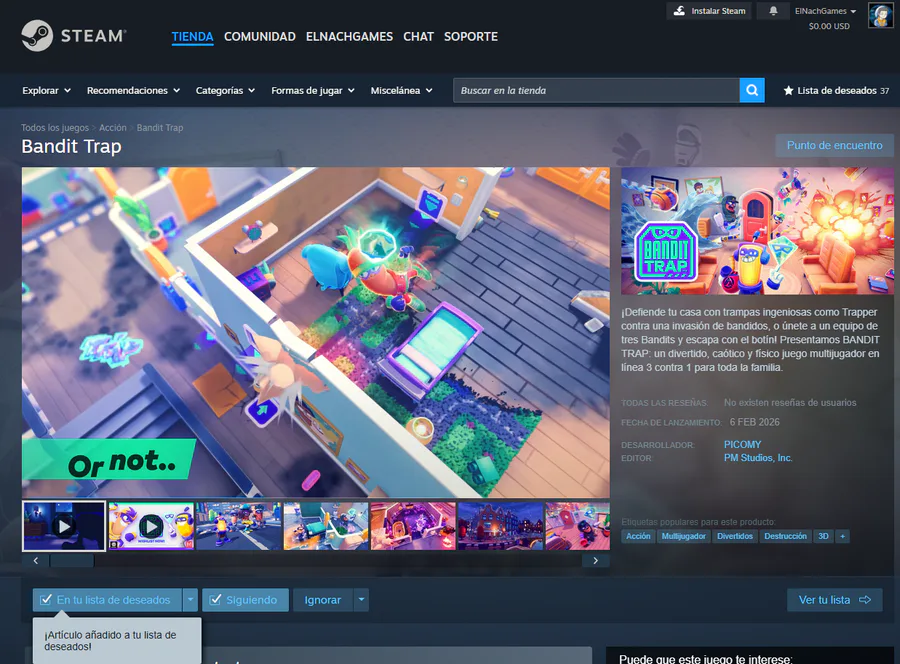Image resolution: width=900 pixels, height=664 pixels.
Task: Go to SOPORTE
Action: [x=471, y=37]
